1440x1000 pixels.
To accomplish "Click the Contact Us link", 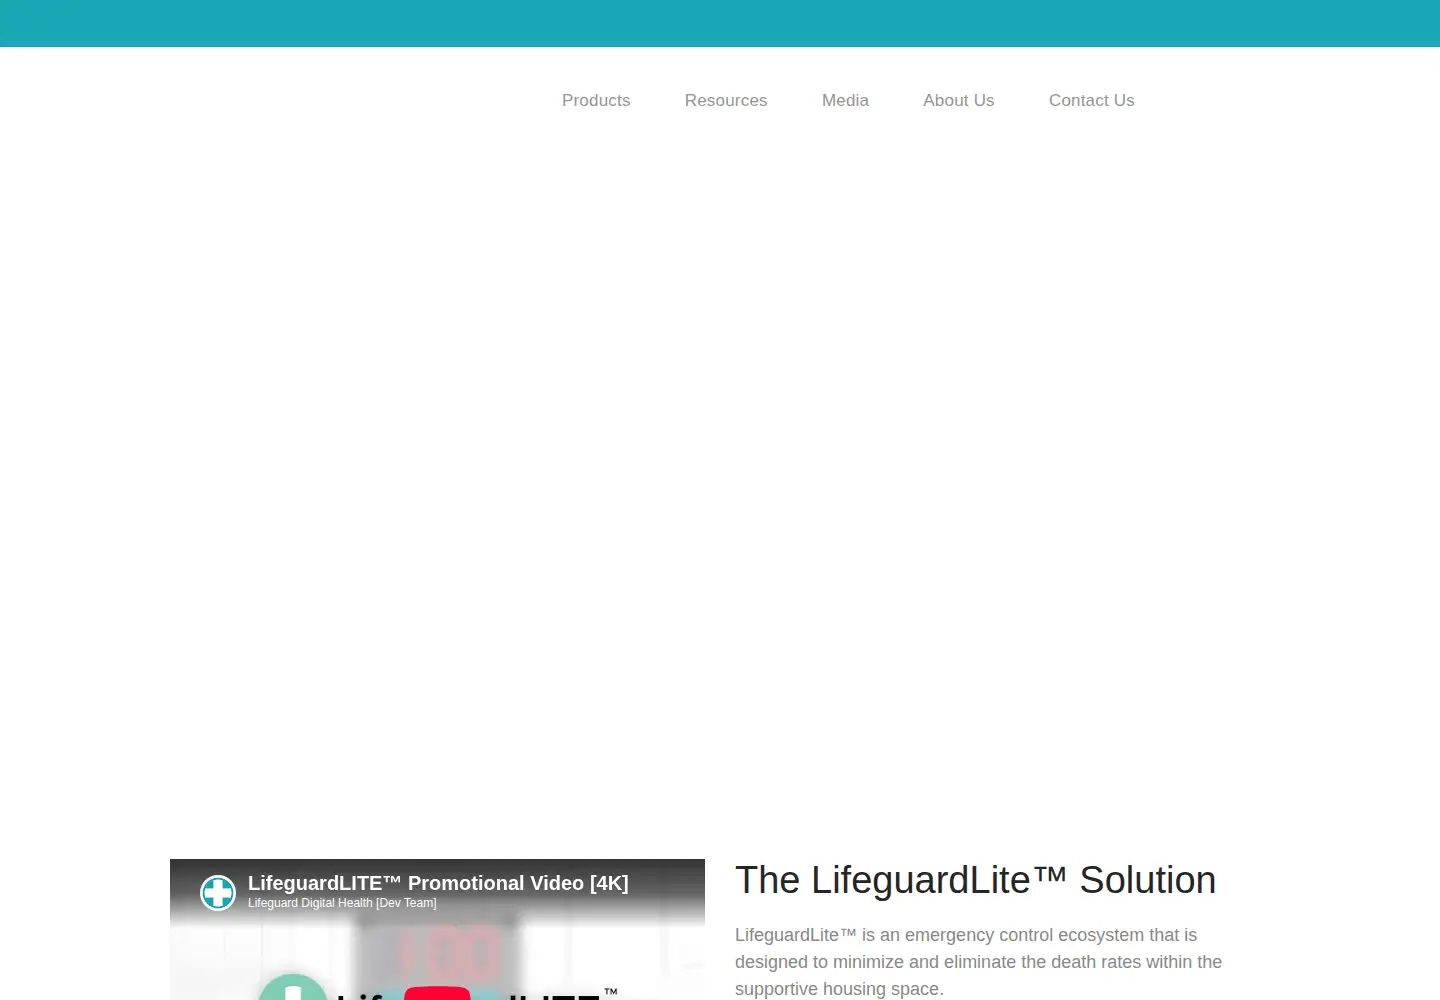I will [1091, 100].
